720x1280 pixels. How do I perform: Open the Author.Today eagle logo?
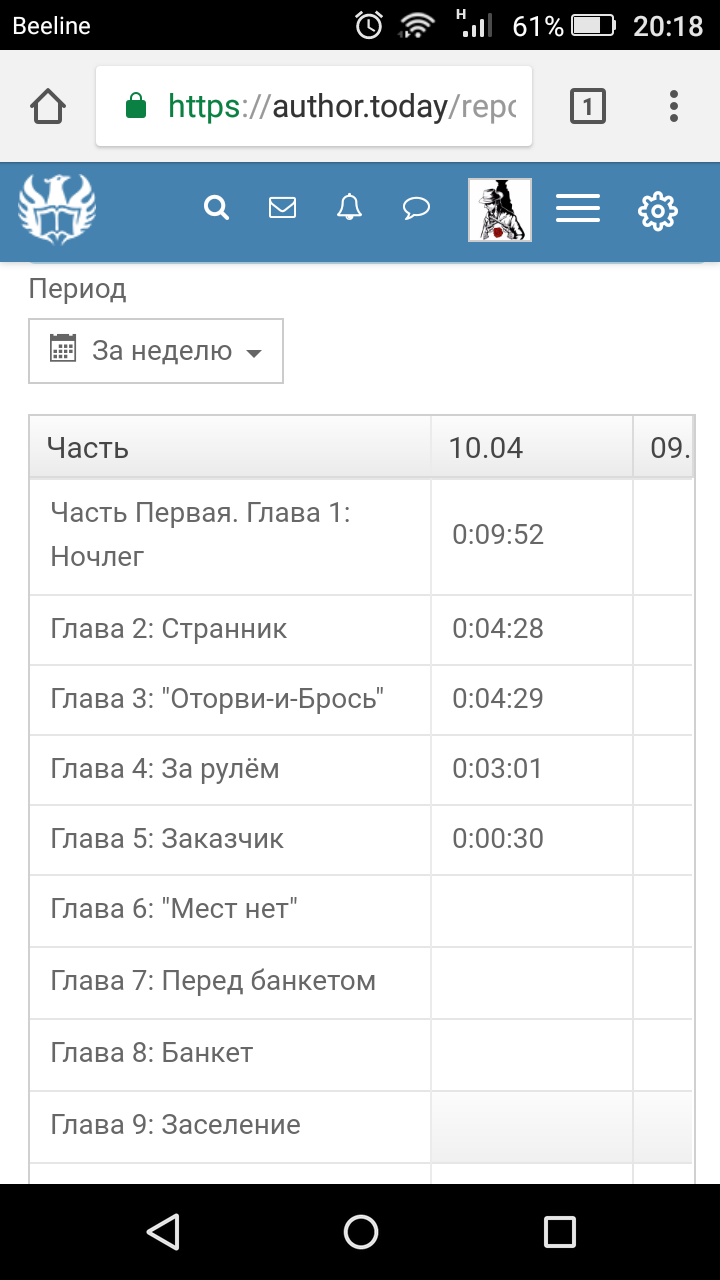(x=57, y=210)
